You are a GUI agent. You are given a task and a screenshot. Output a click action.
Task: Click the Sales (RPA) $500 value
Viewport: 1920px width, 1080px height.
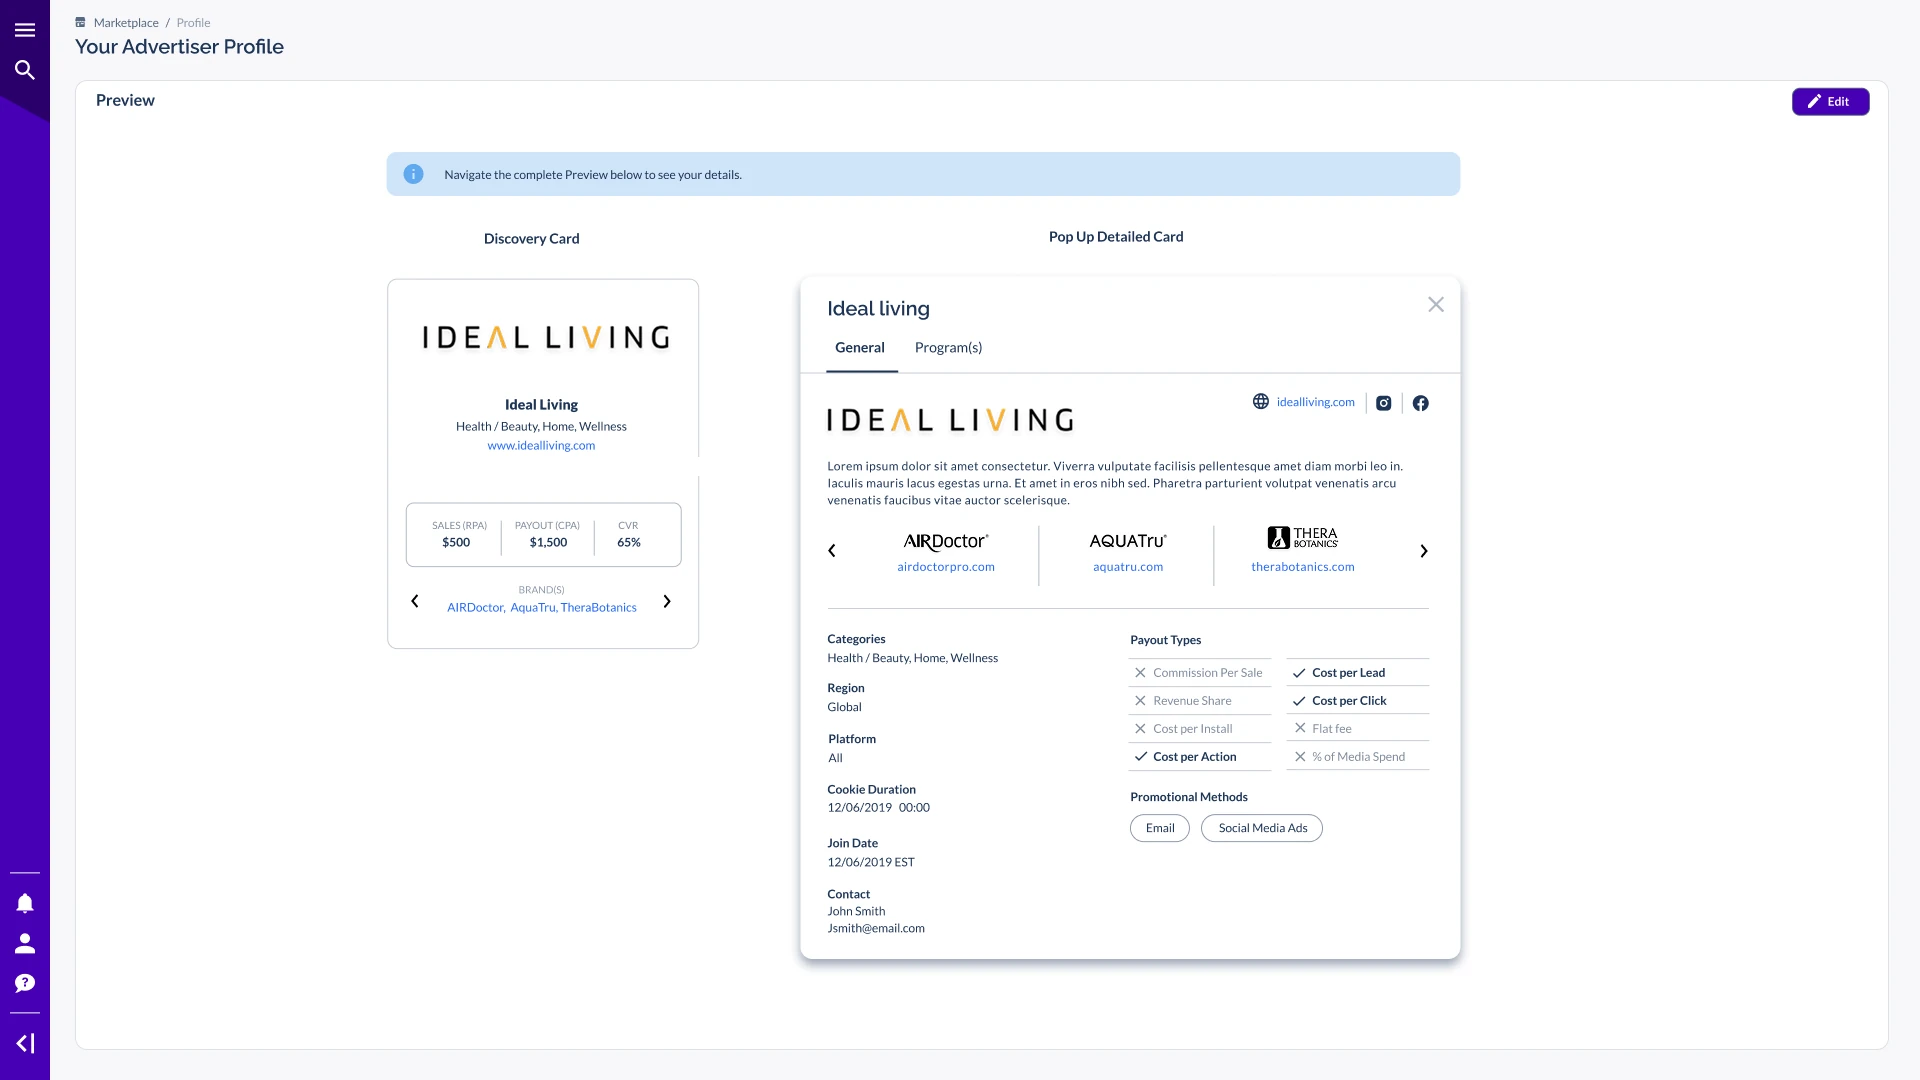tap(456, 543)
